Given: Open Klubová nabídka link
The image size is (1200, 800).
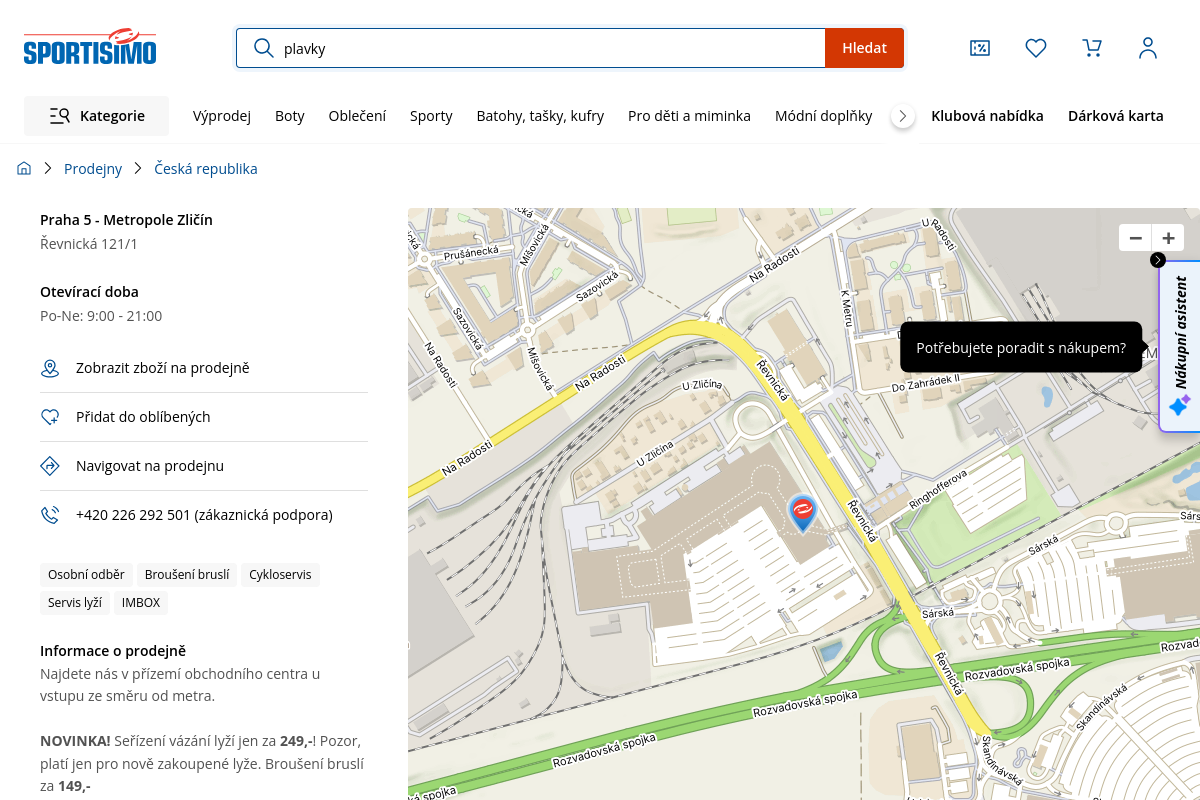Looking at the screenshot, I should tap(987, 116).
